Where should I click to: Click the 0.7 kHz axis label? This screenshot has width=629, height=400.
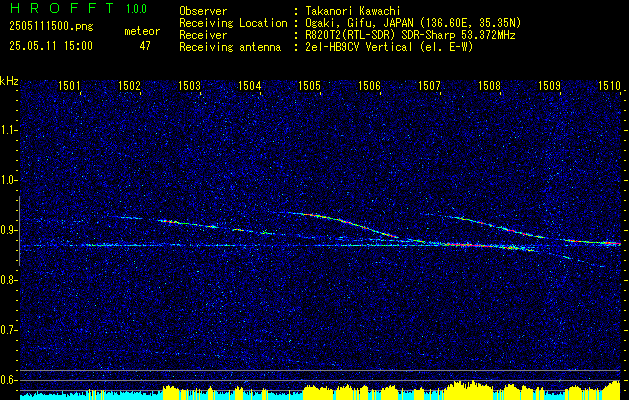click(x=8, y=330)
